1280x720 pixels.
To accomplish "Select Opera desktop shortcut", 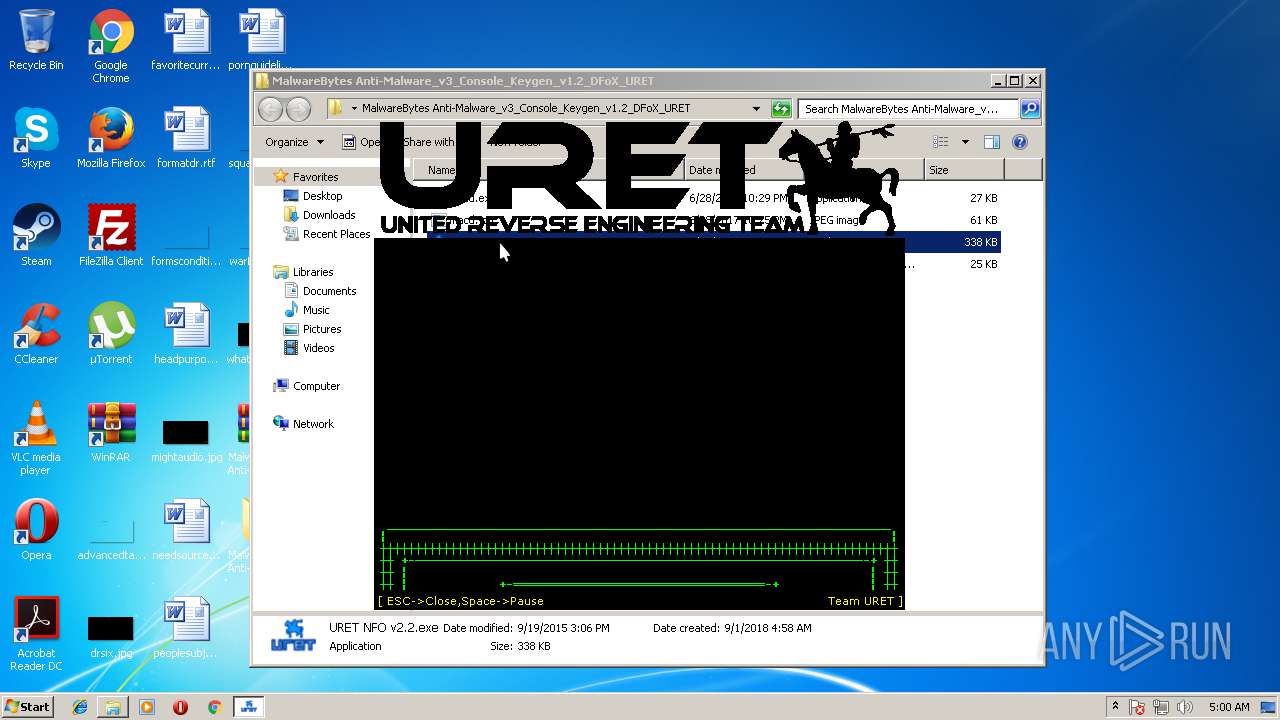I will tap(36, 530).
